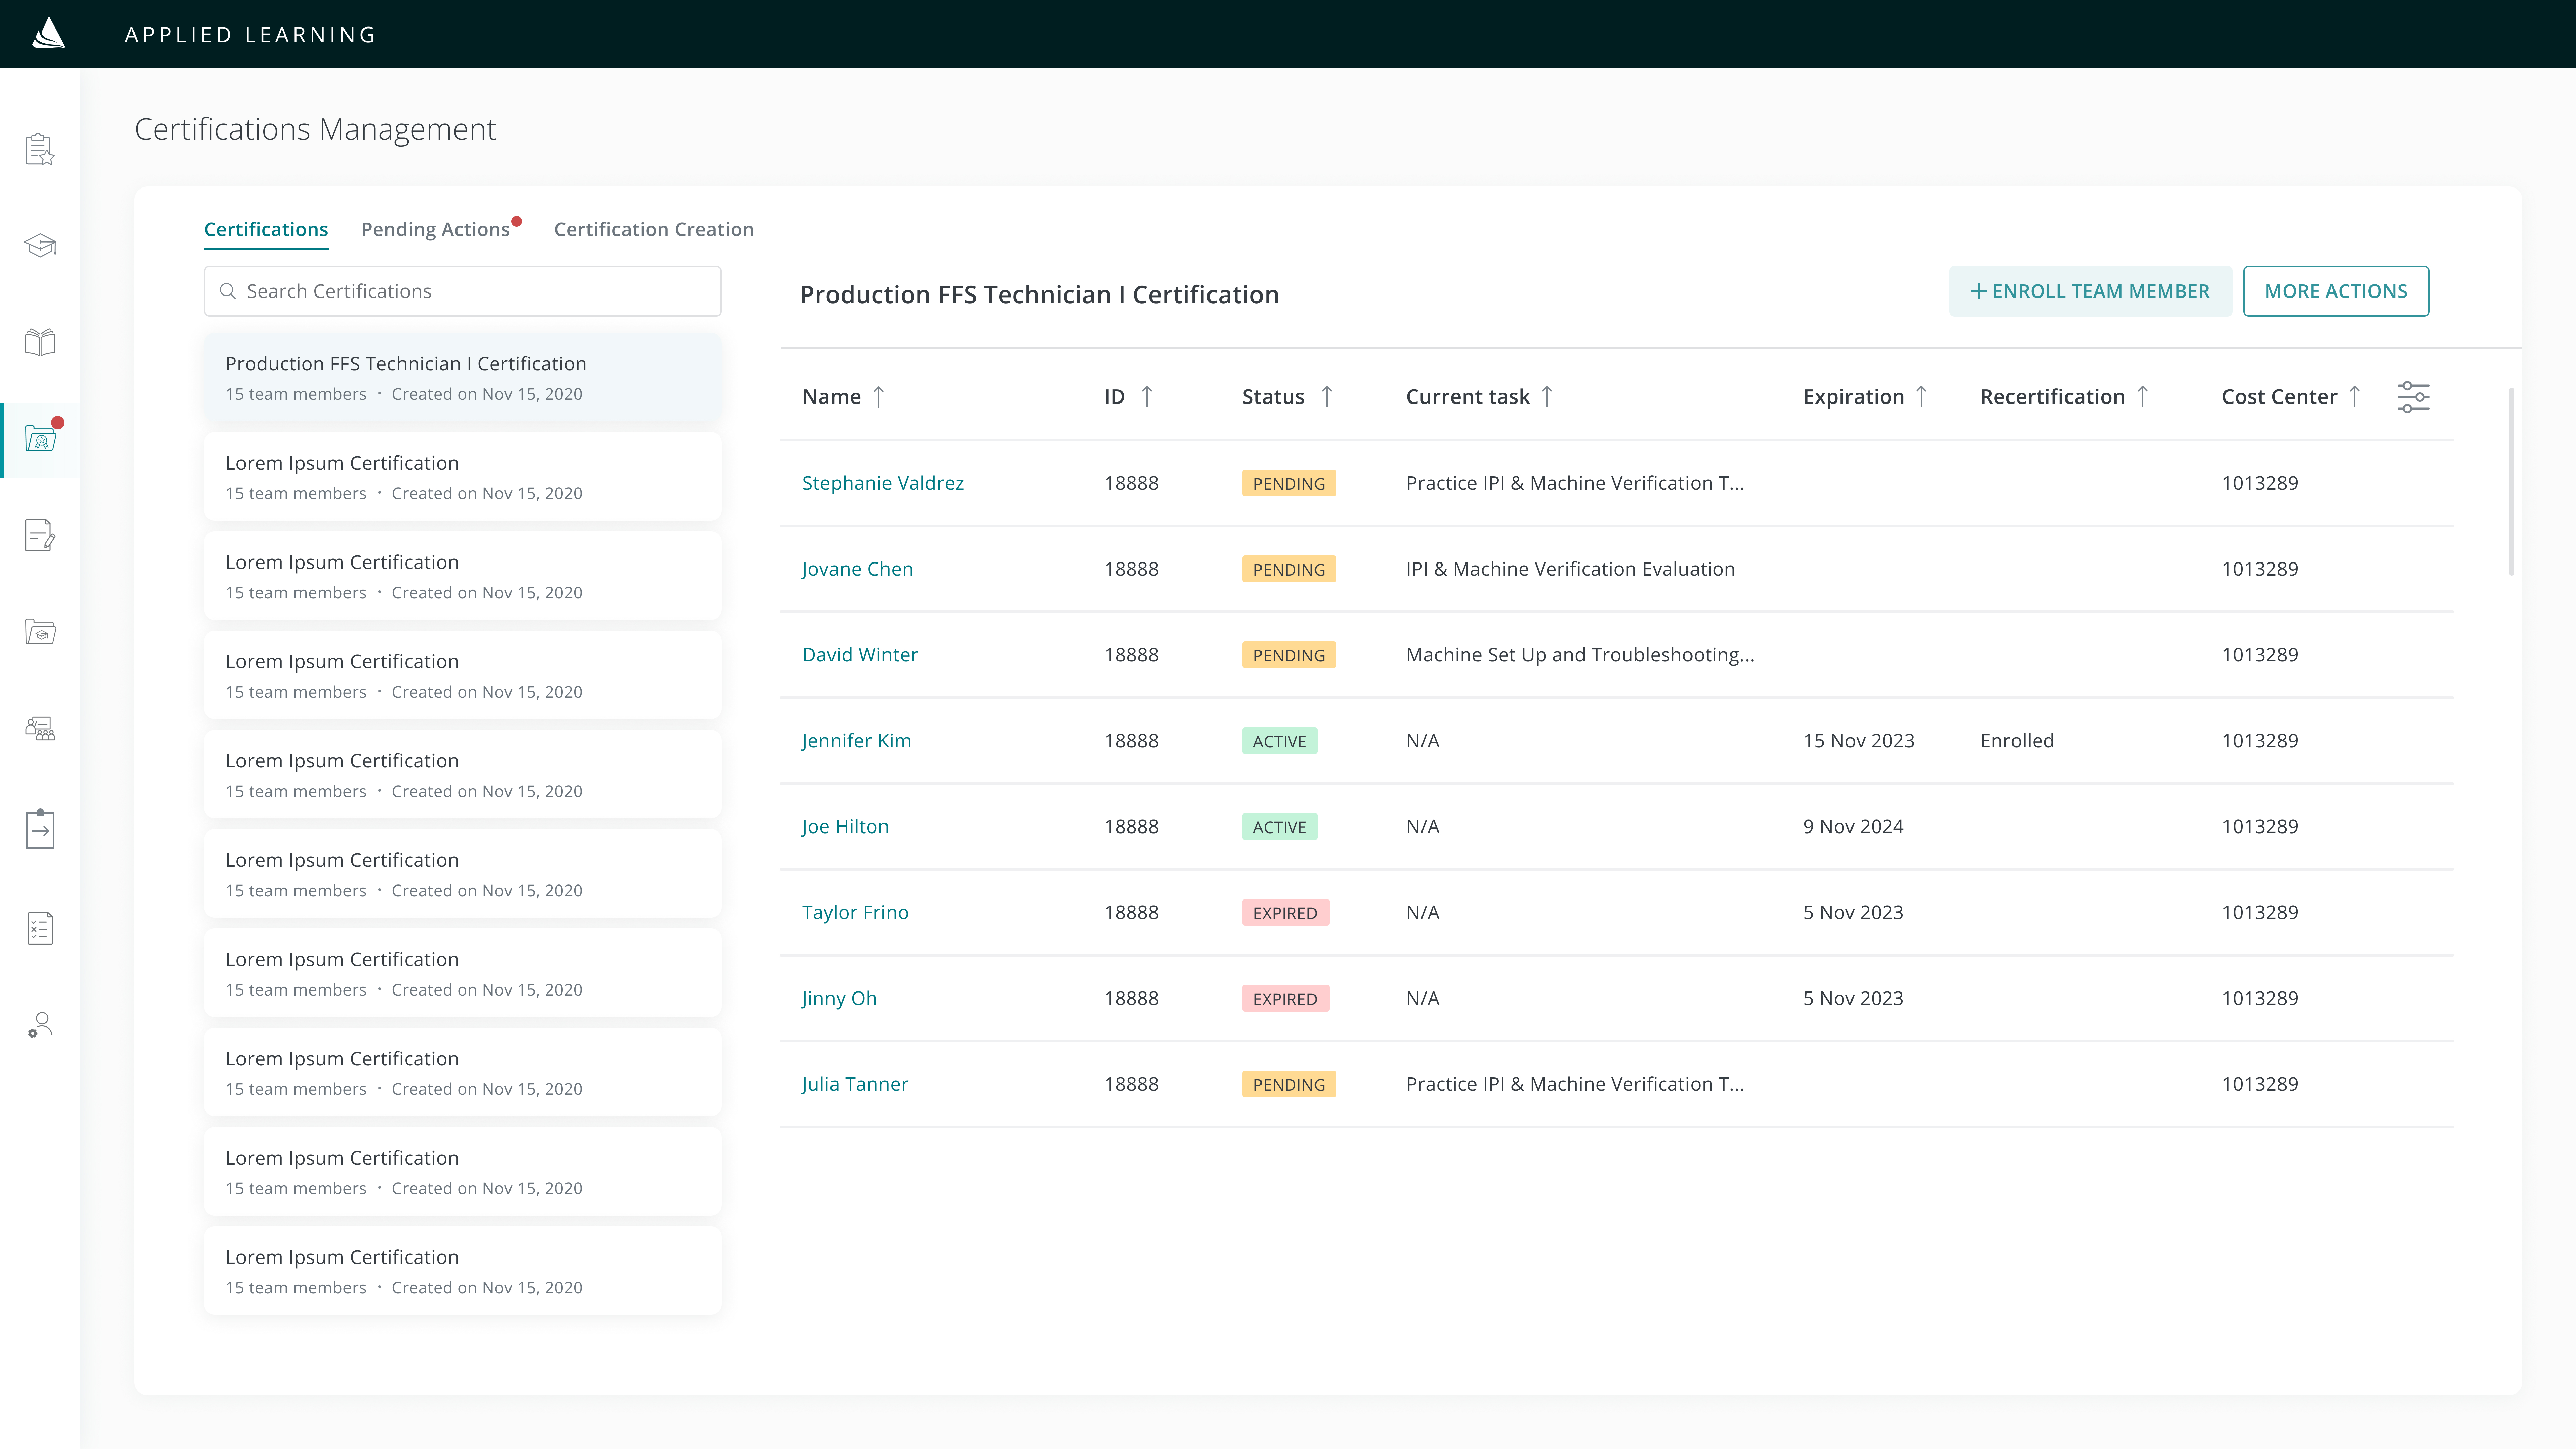Click the Search Certifications field

pyautogui.click(x=462, y=291)
